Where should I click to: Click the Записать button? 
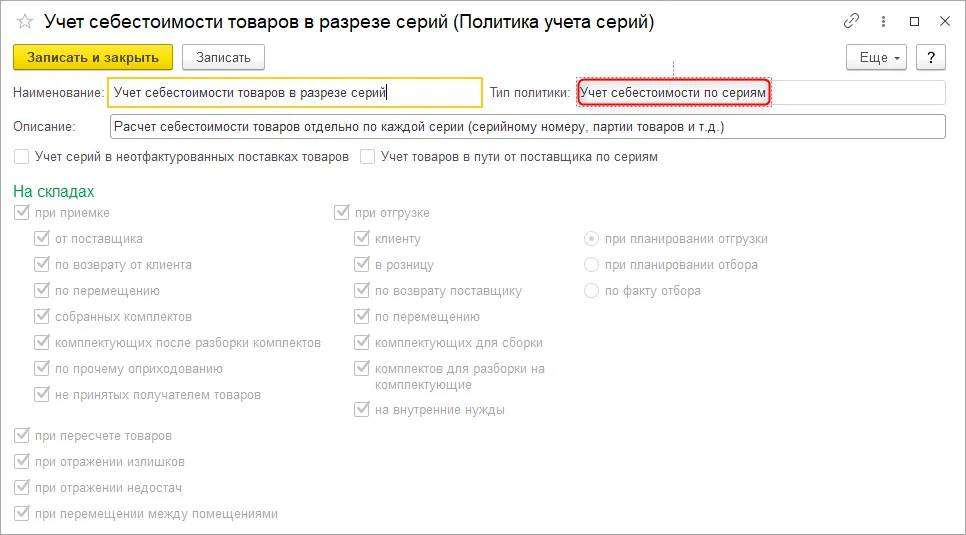click(x=223, y=57)
